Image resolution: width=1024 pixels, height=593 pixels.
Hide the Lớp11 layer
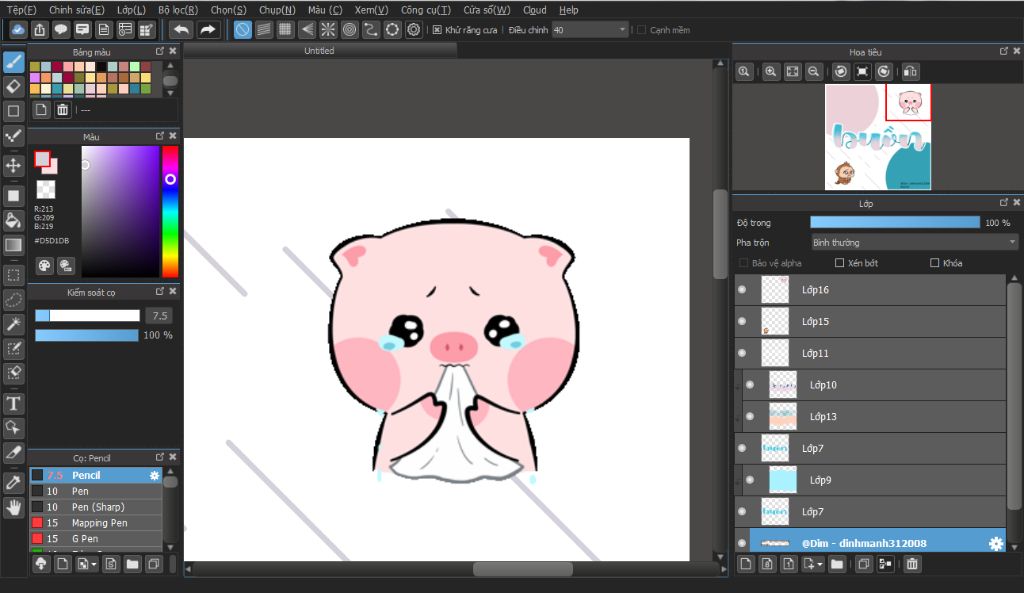(x=742, y=353)
